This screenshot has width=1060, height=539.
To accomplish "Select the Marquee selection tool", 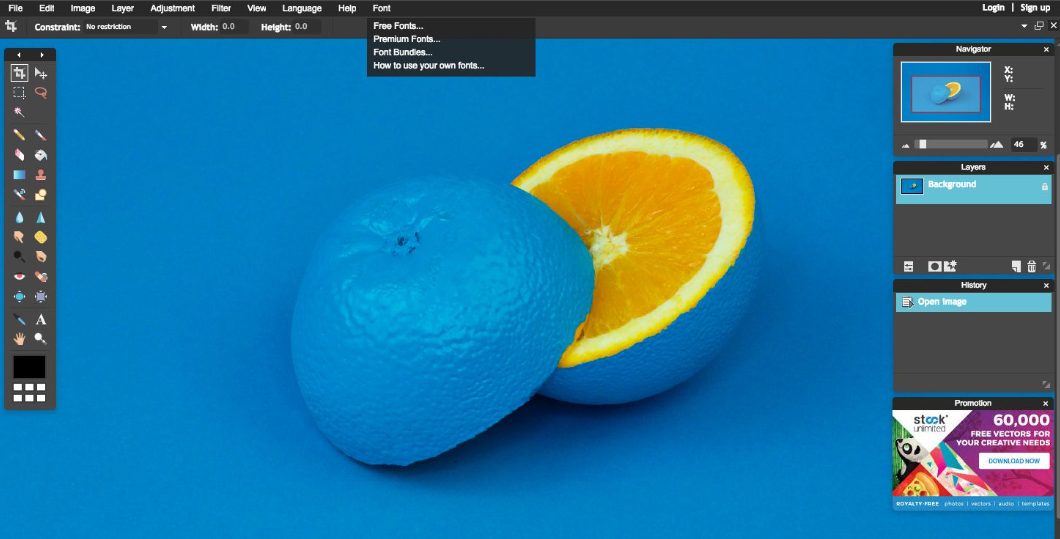I will pos(20,93).
